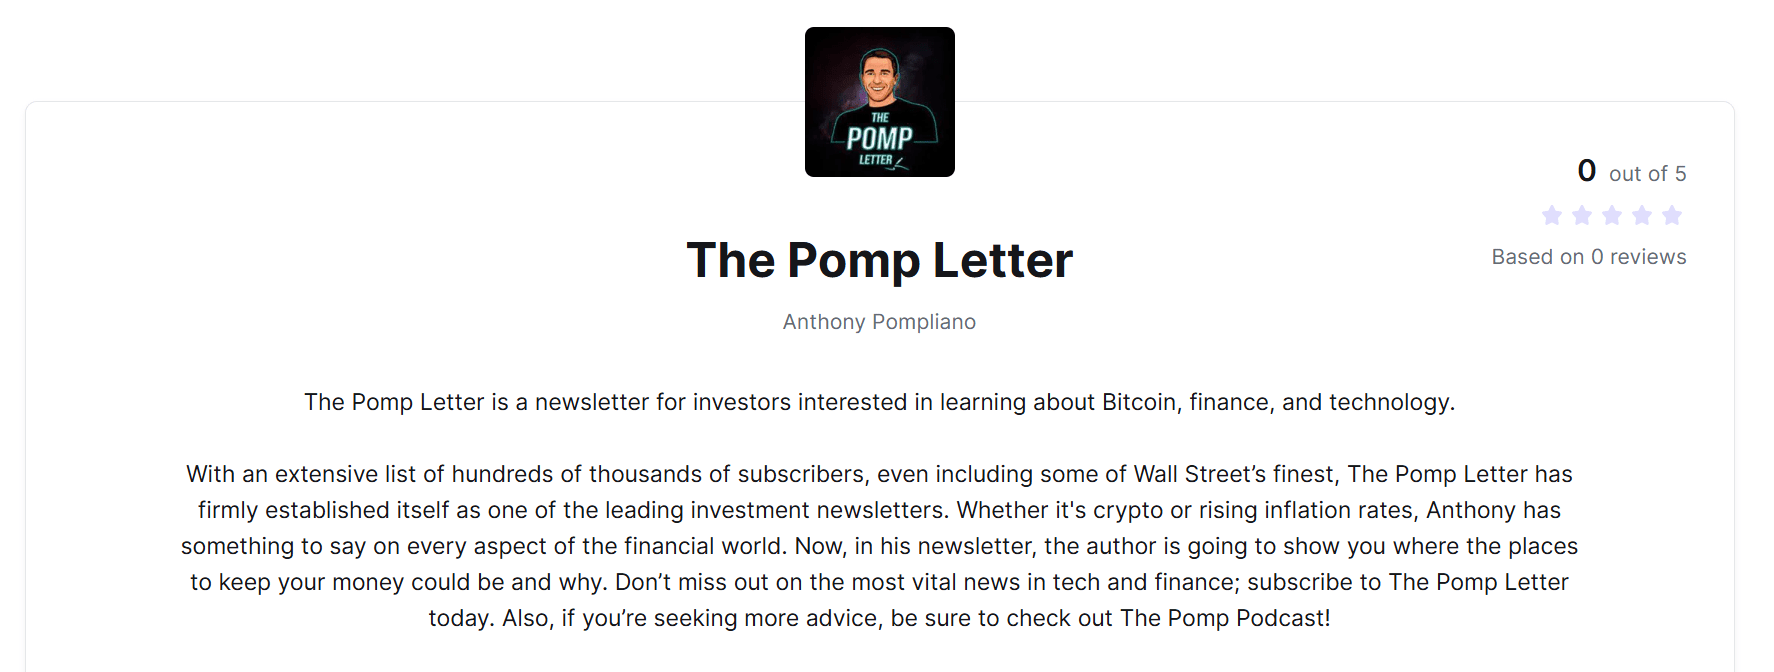This screenshot has height=672, width=1774.
Task: Click the POMP text inside the logo
Action: (879, 138)
